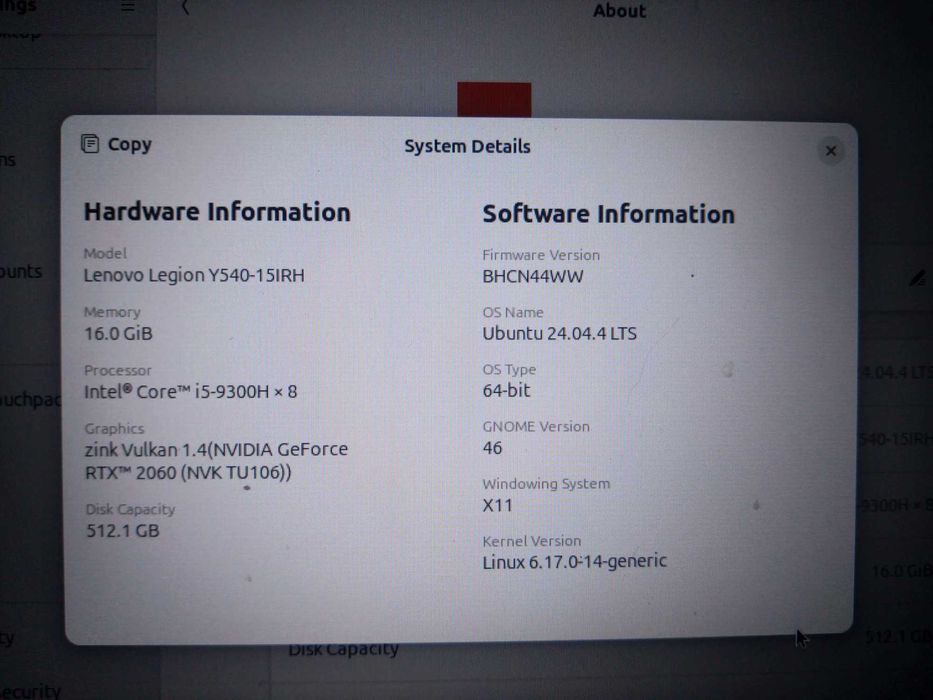Select the firmware version BHCN44WW

(533, 277)
